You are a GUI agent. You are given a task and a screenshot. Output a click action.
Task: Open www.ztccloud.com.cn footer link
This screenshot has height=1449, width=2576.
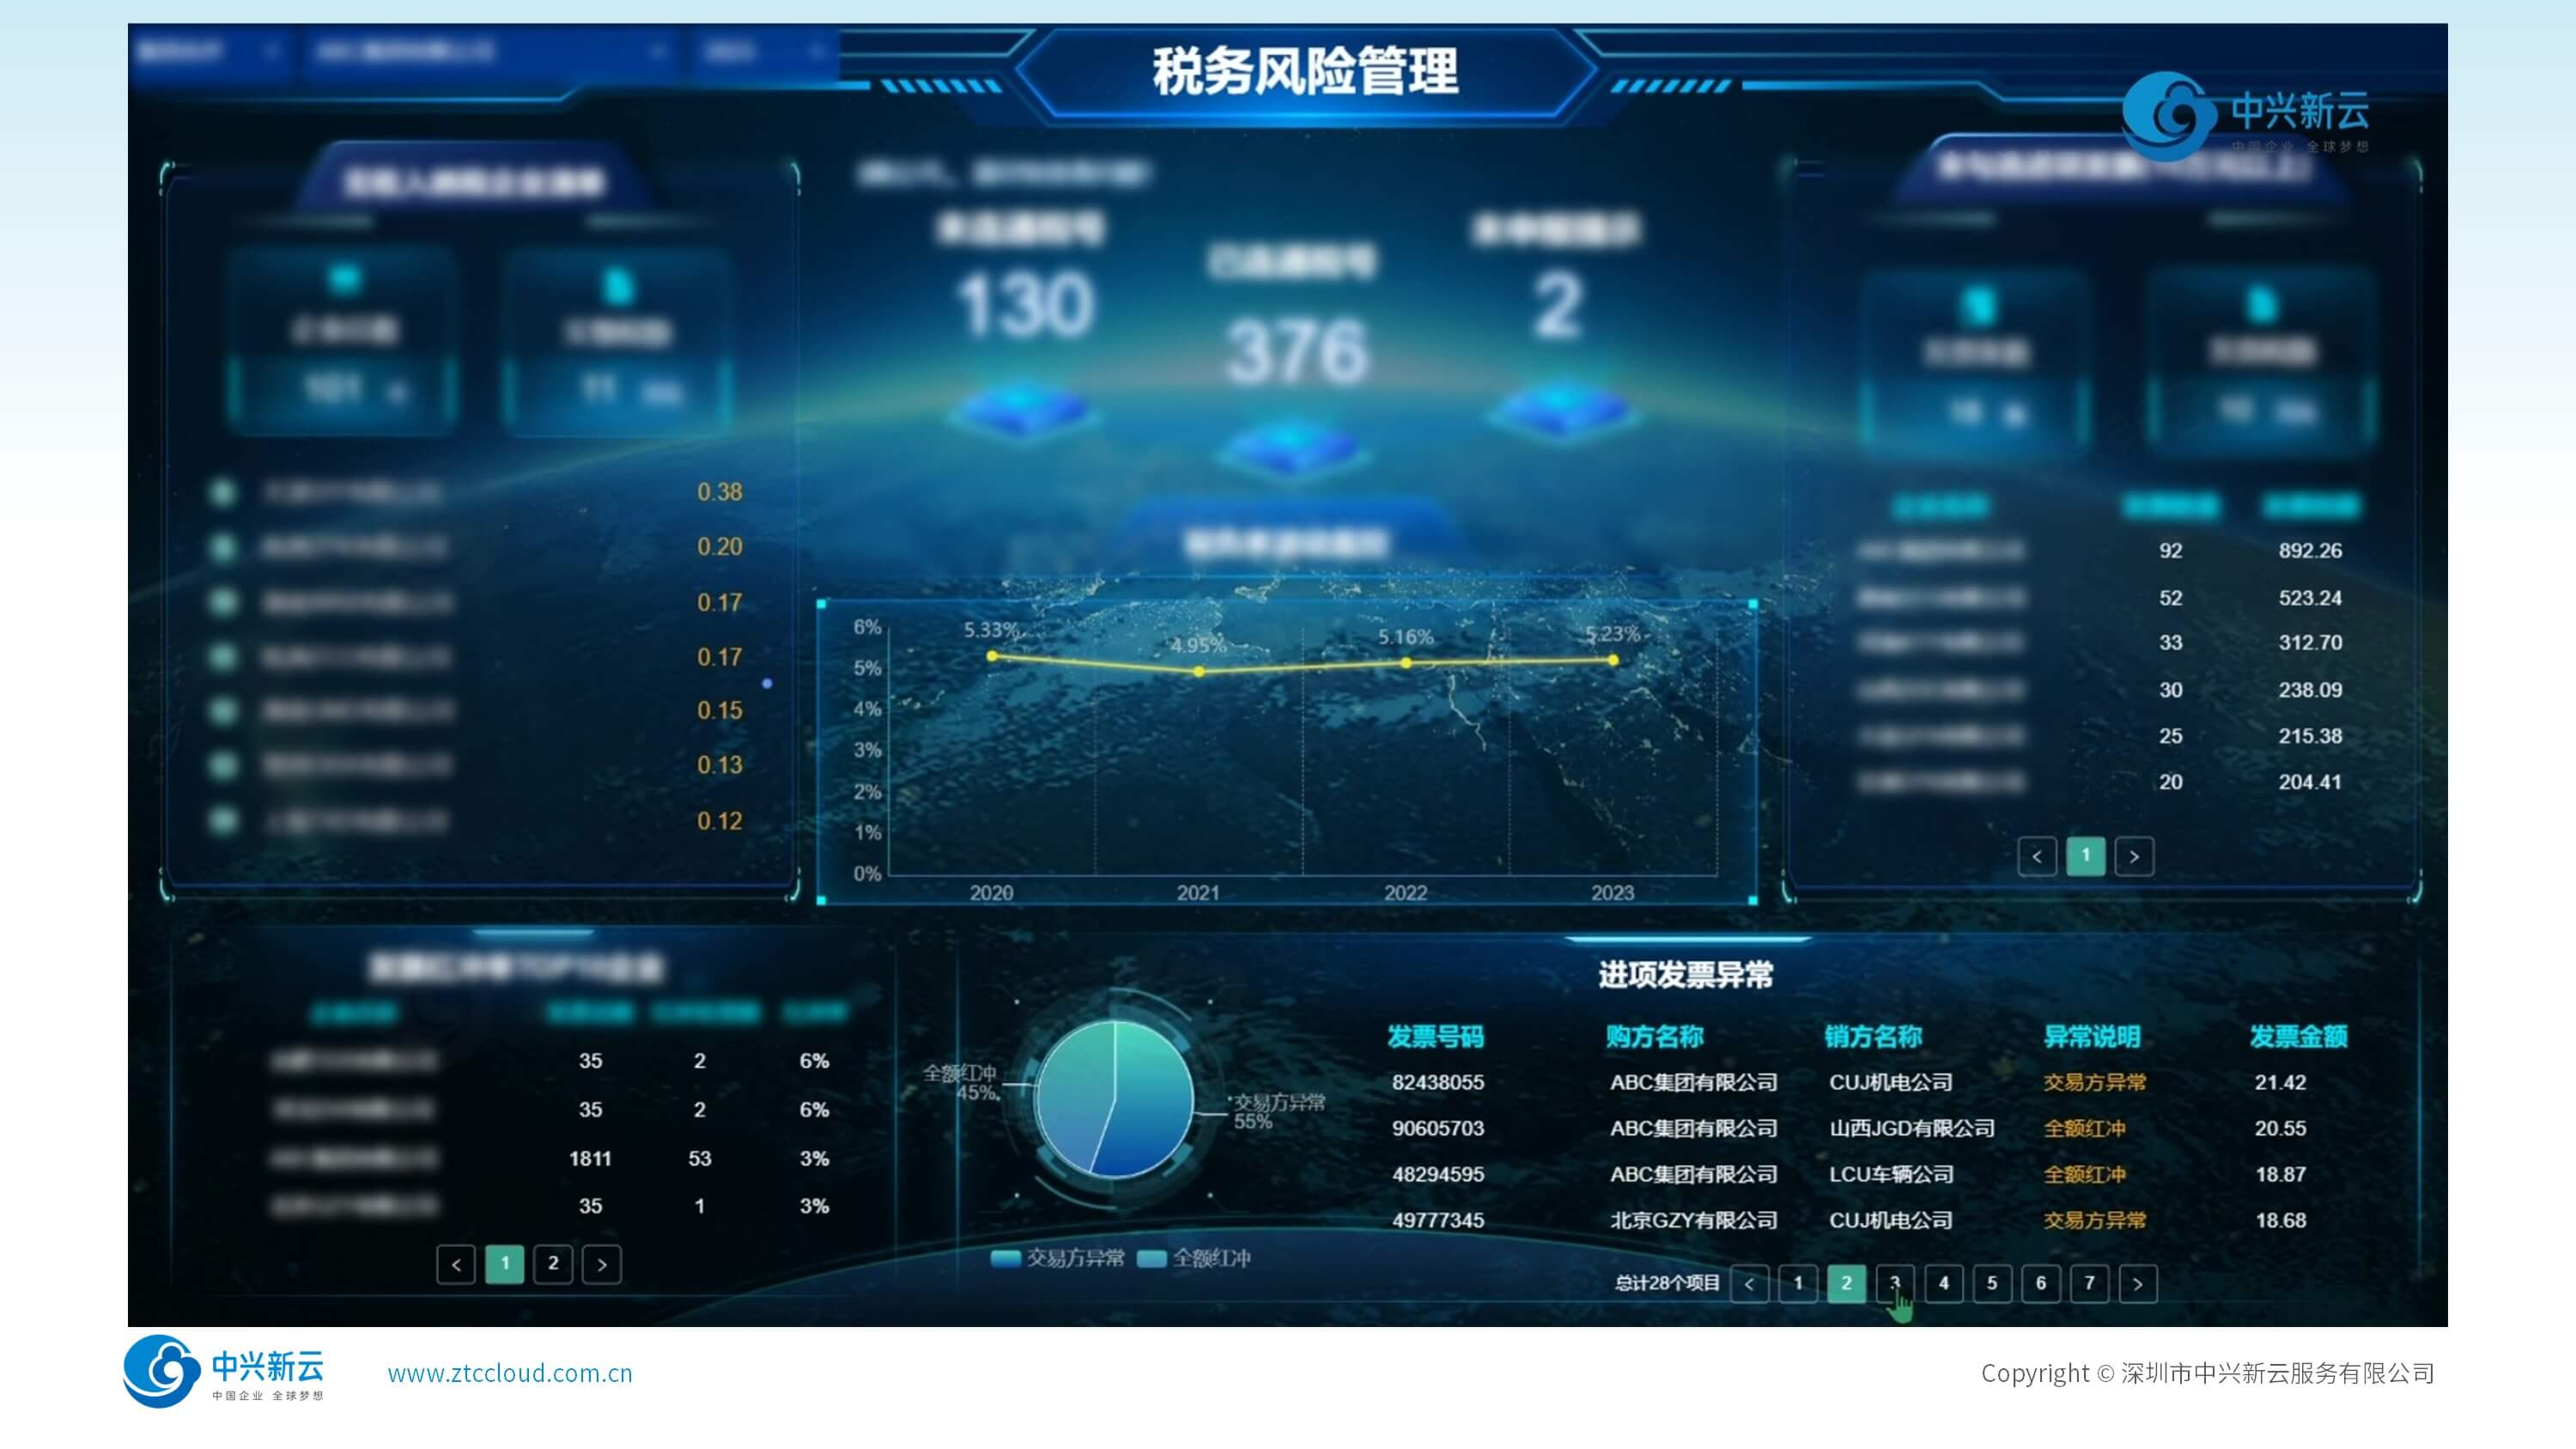[510, 1373]
